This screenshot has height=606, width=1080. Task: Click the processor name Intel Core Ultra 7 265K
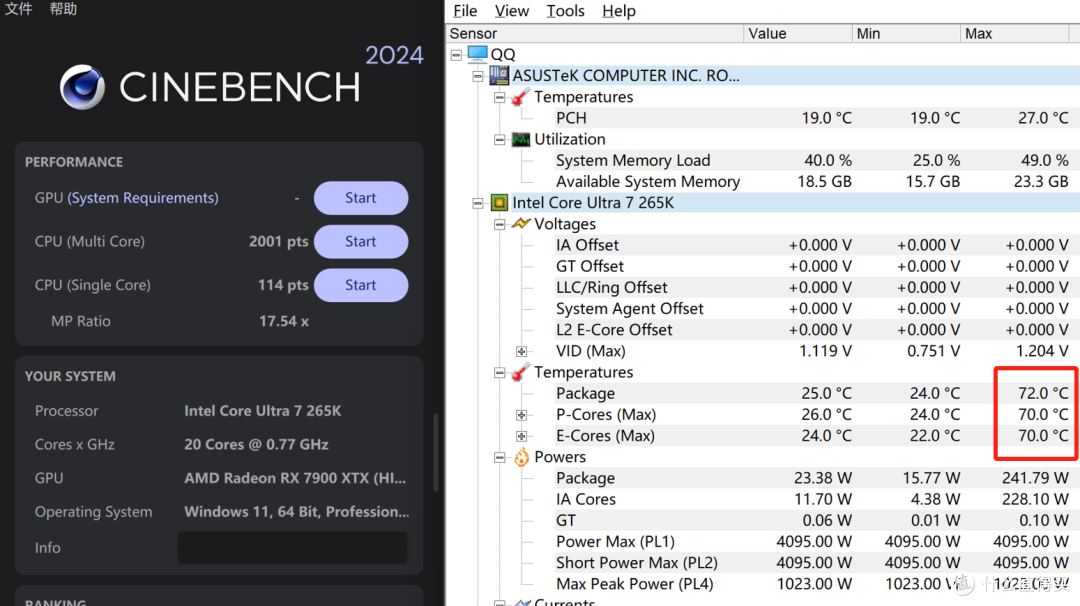coord(262,411)
